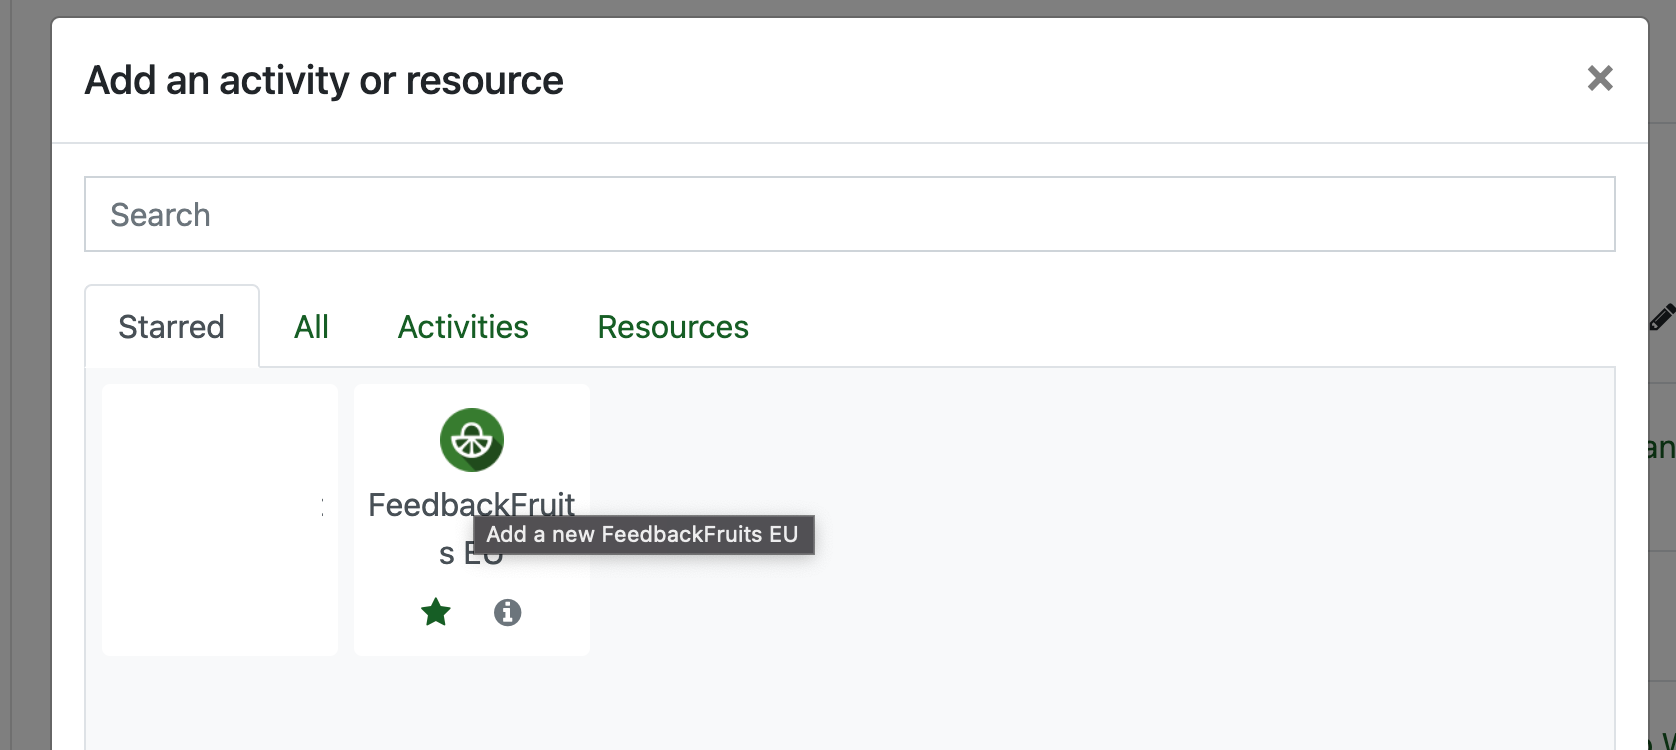The image size is (1676, 750).
Task: Click the 'Add a new FeedbackFruits EU' tooltip
Action: coord(643,535)
